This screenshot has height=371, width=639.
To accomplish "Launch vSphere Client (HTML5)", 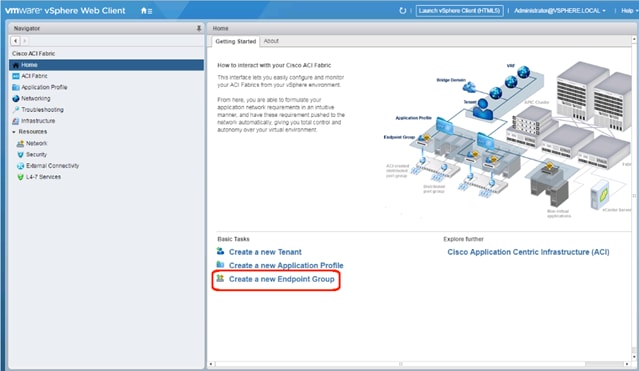I will (x=459, y=11).
